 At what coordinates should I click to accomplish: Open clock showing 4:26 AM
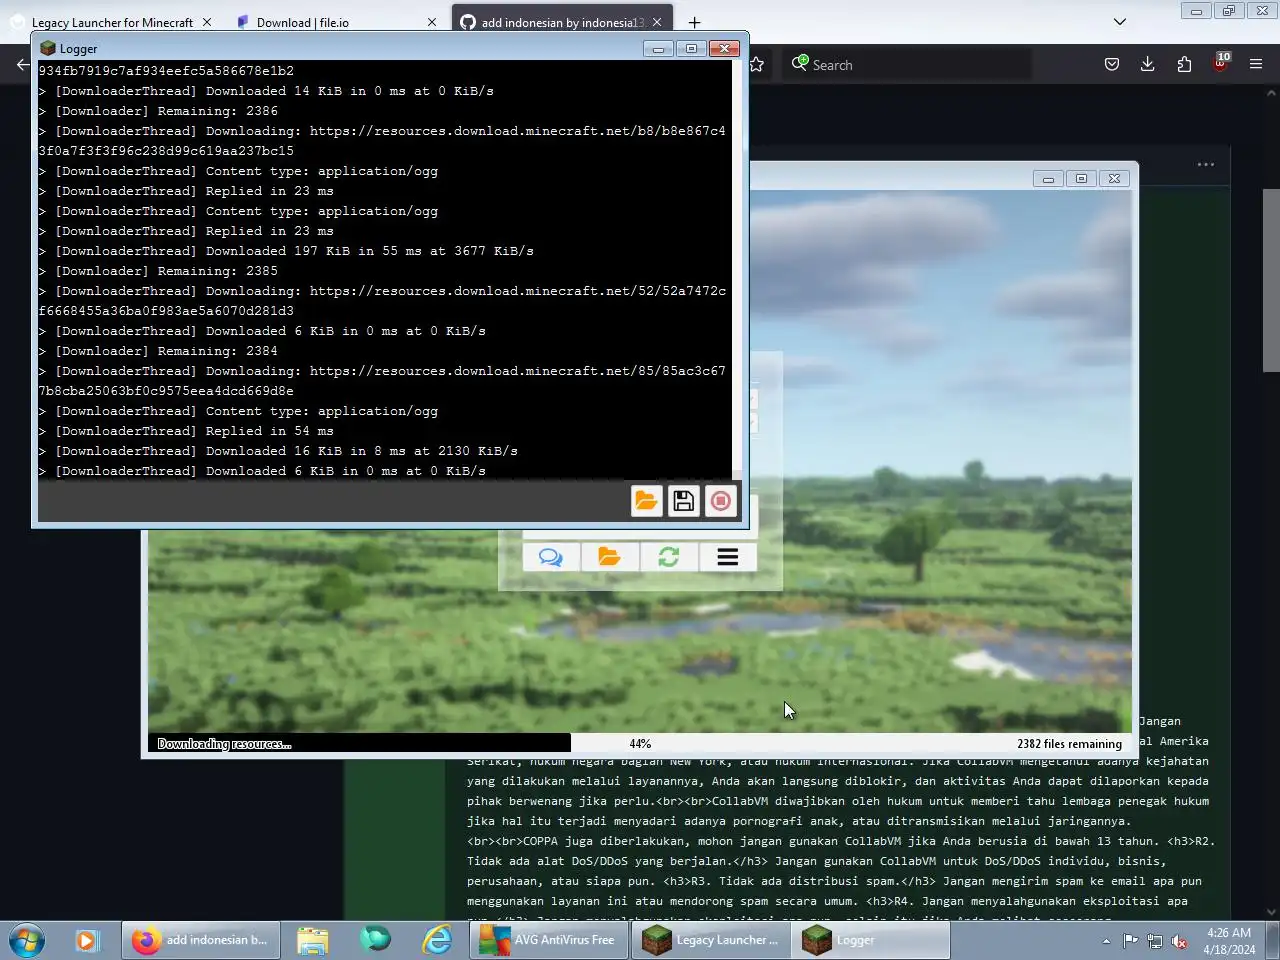pos(1229,941)
